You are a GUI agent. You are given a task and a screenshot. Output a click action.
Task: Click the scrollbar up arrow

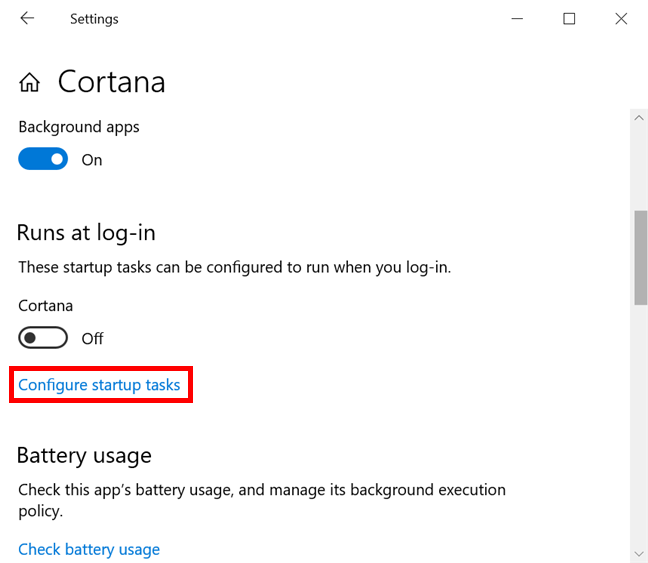(639, 118)
